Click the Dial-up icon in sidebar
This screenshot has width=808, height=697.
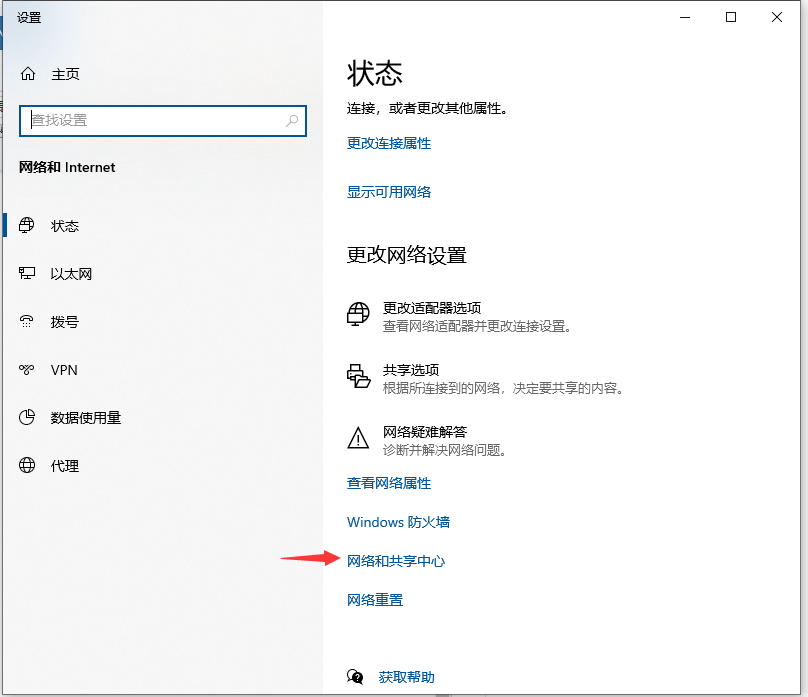(x=28, y=322)
